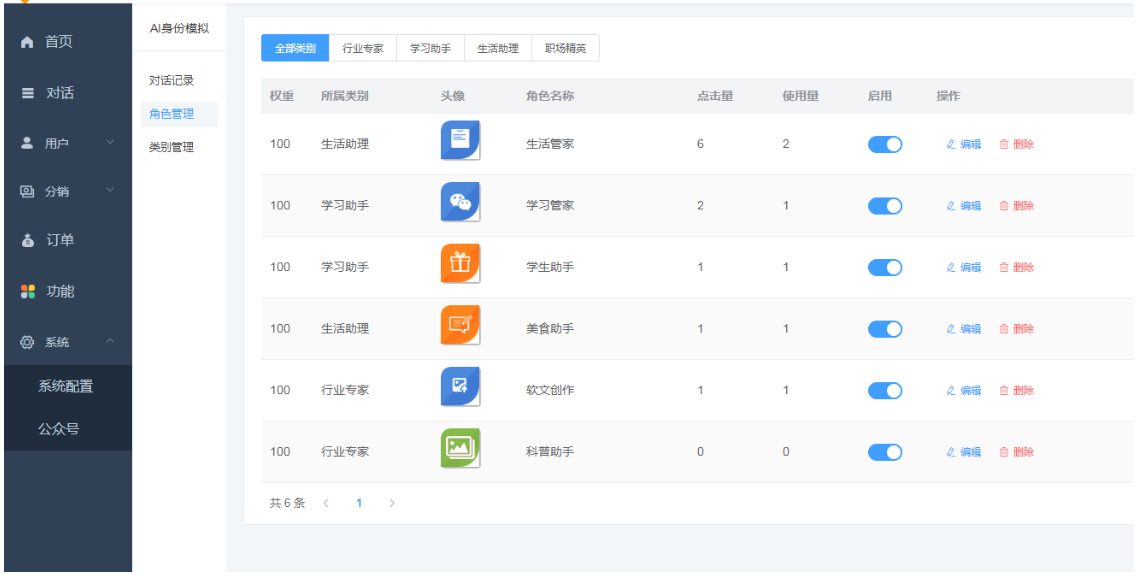Open 系统配置 in the sidebar
Viewport: 1142px width, 576px height.
(66, 387)
